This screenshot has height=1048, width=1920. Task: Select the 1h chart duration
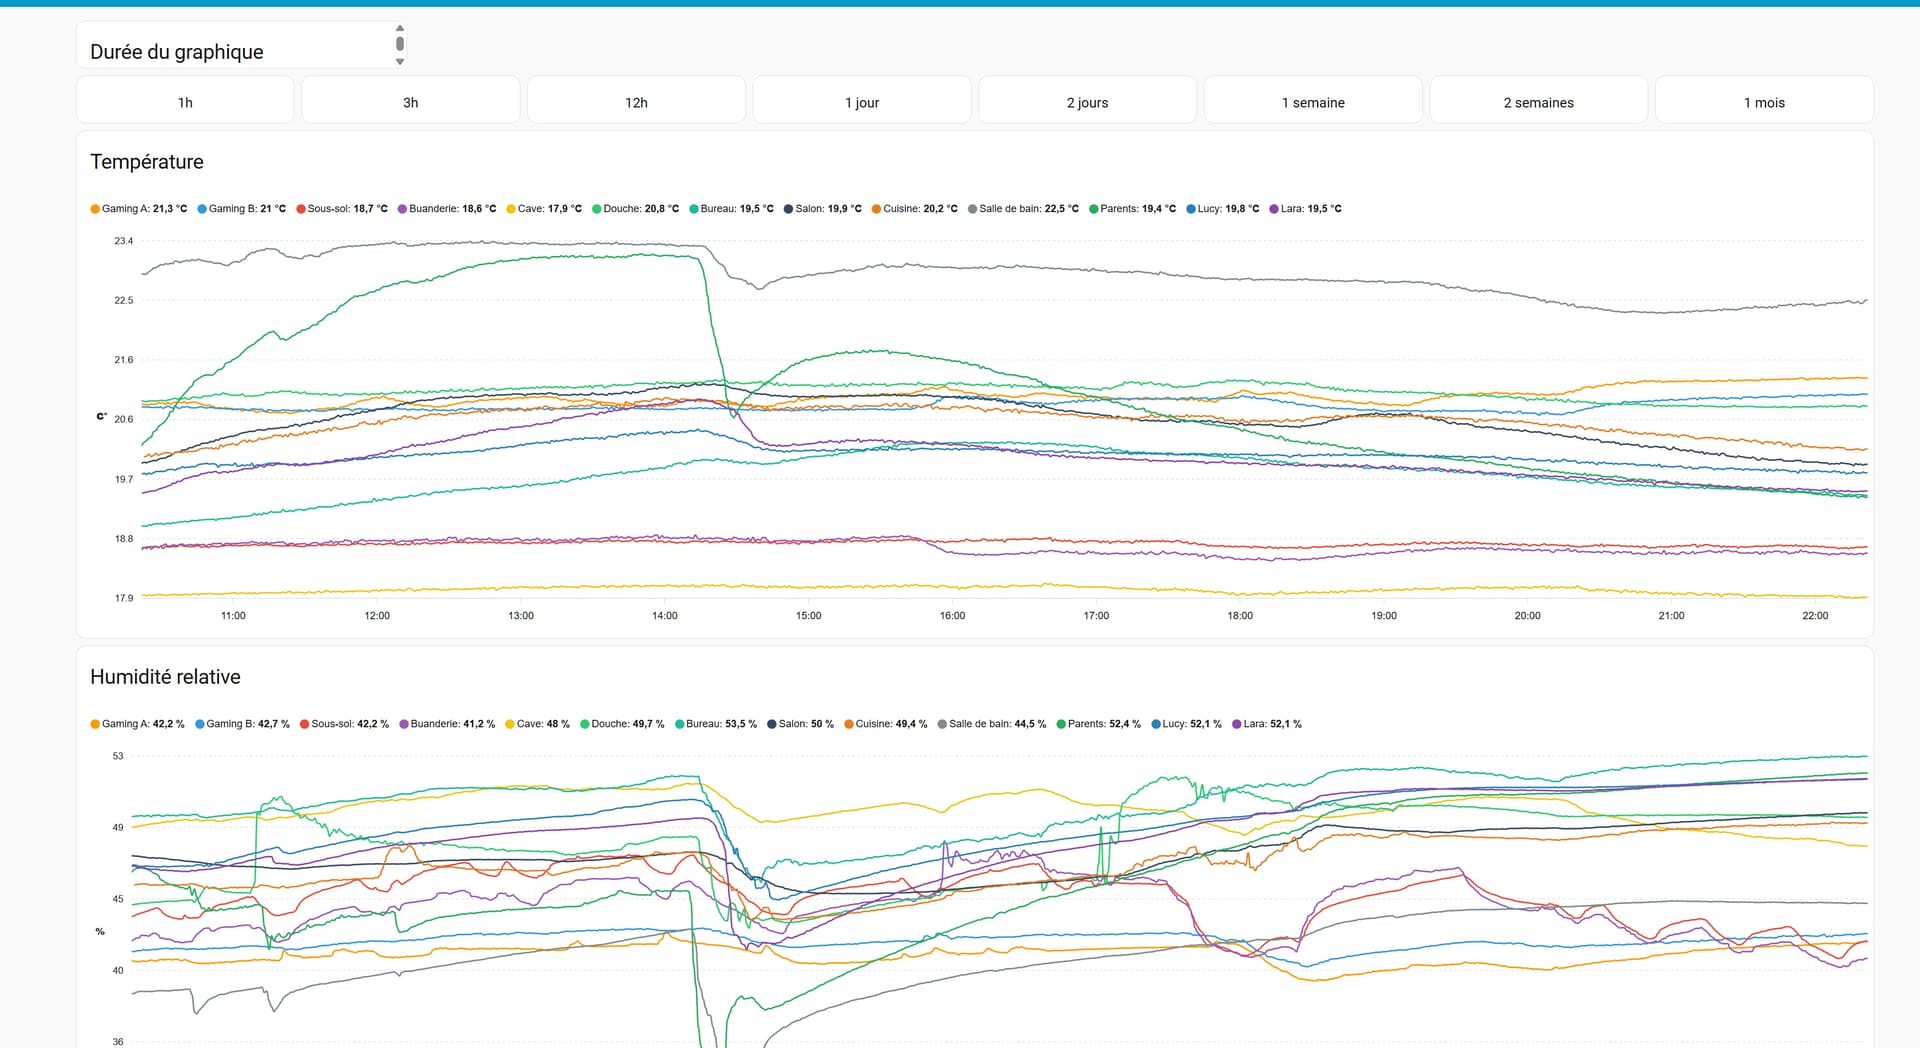(185, 102)
